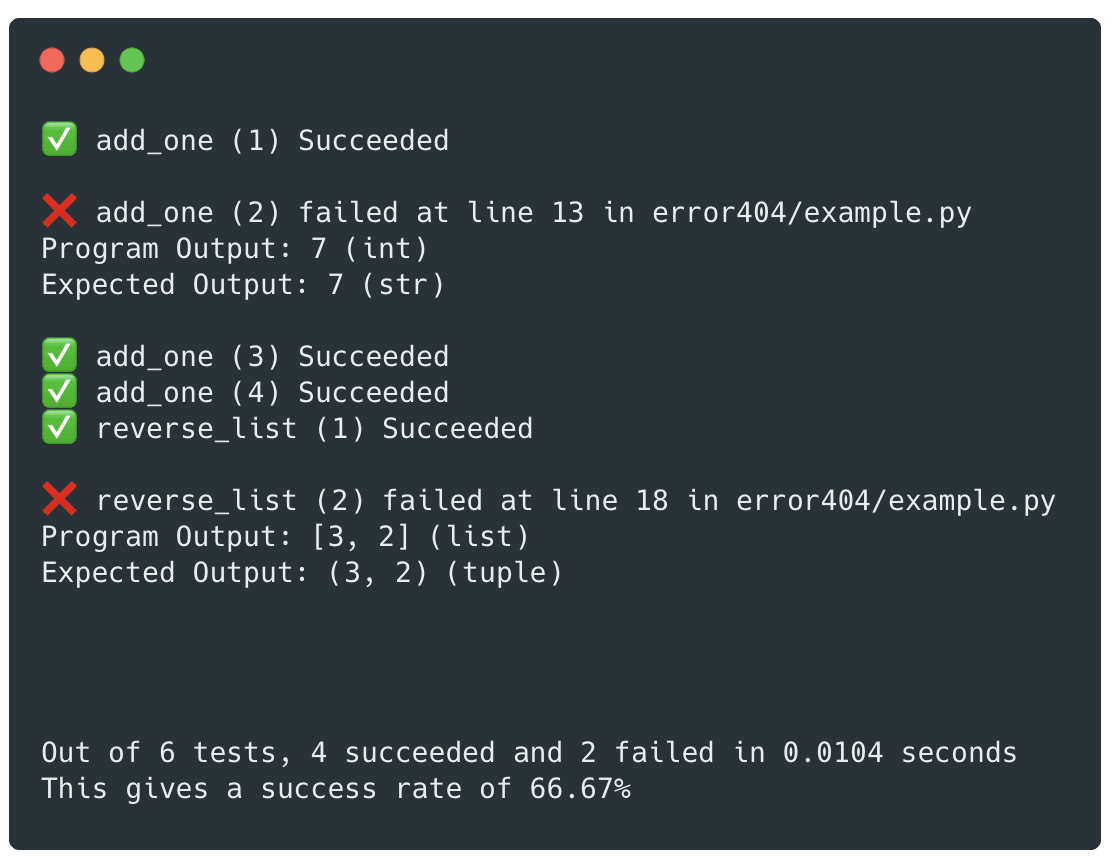Click the yellow minimize window dot
Screen dimensions: 1118x866
(92, 60)
